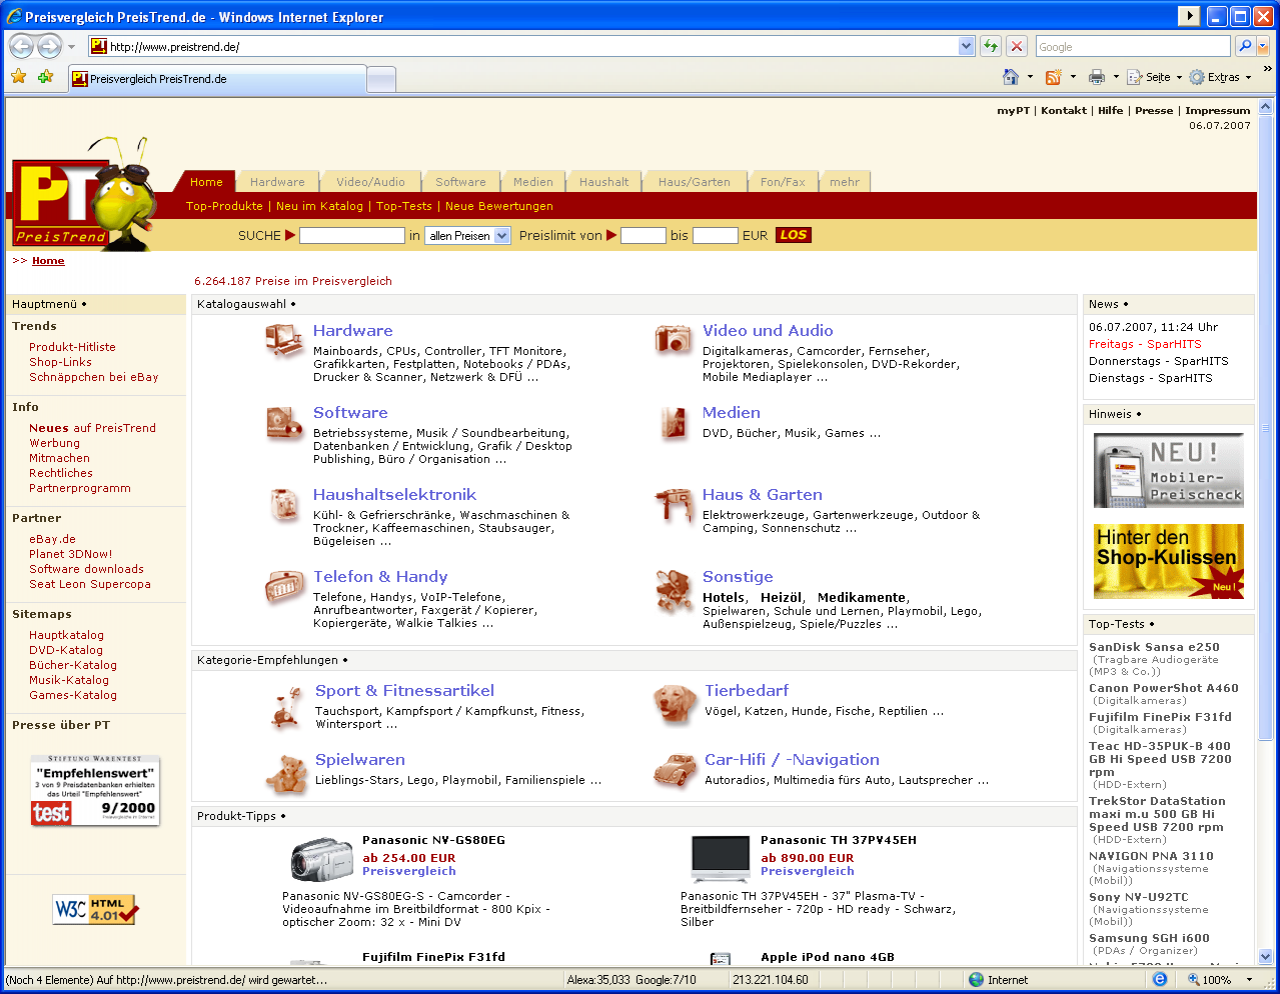Click the browser Forward arrow button

(49, 46)
